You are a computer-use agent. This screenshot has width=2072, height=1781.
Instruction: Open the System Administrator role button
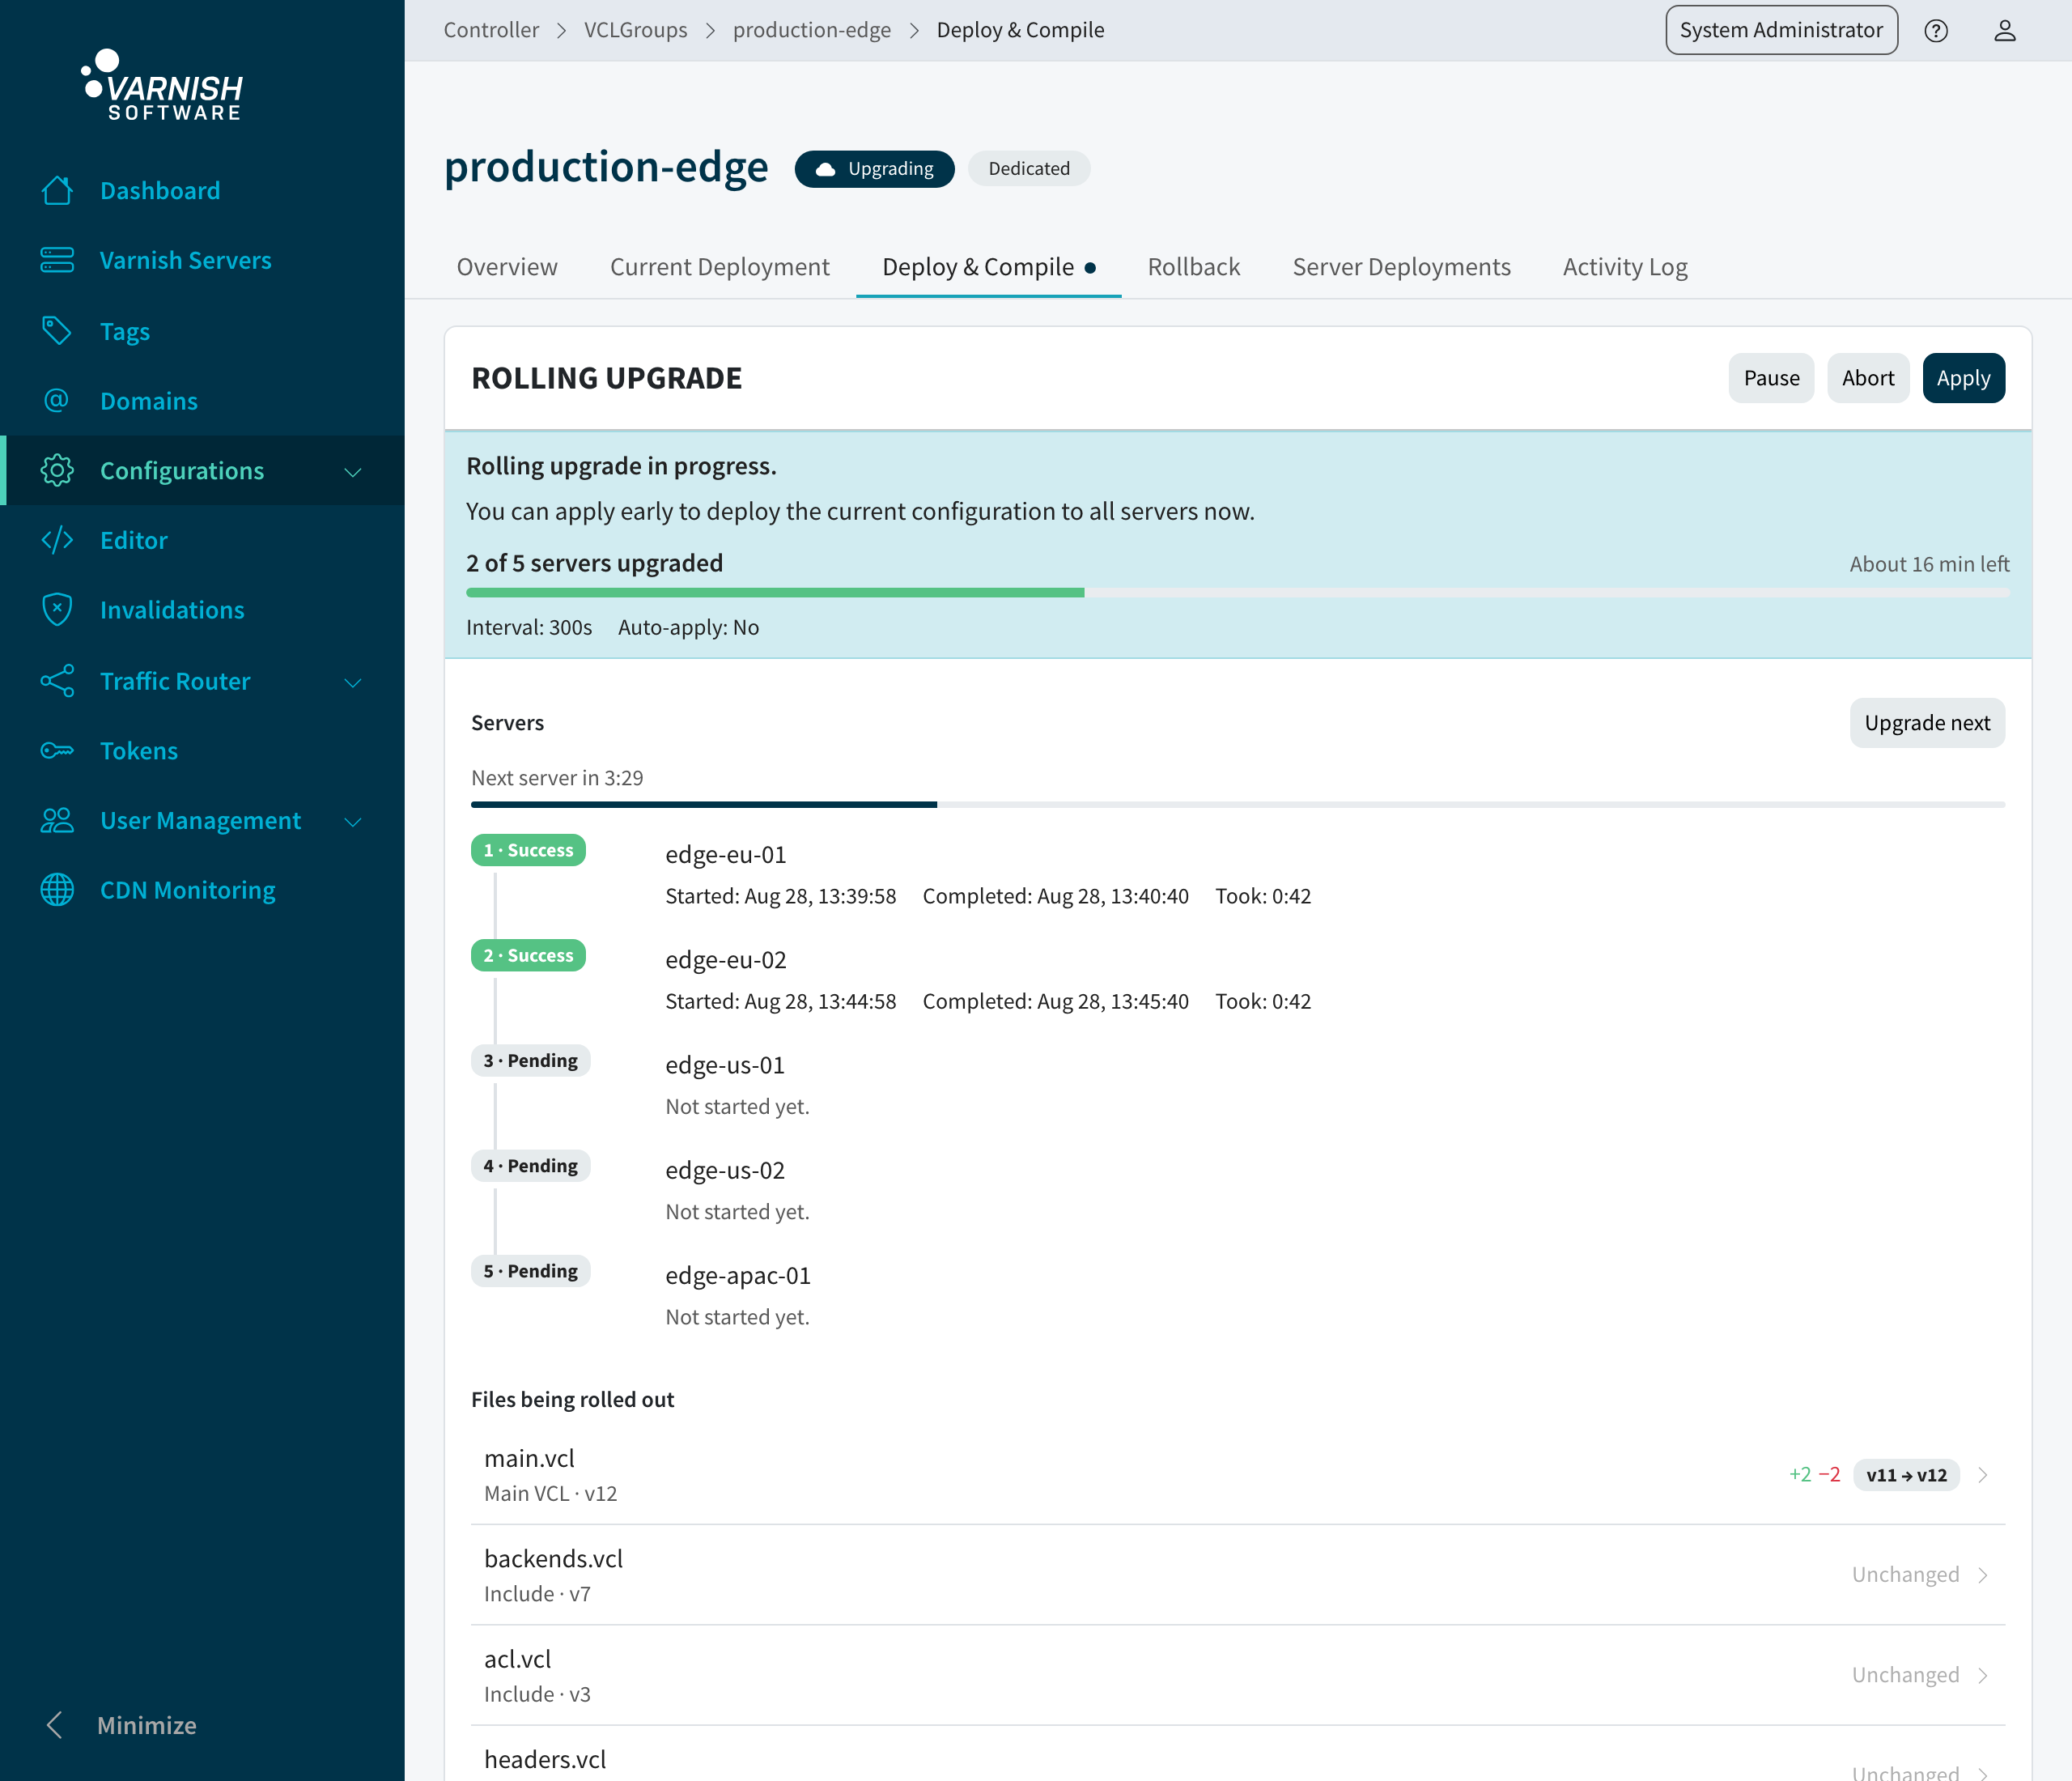click(x=1781, y=30)
